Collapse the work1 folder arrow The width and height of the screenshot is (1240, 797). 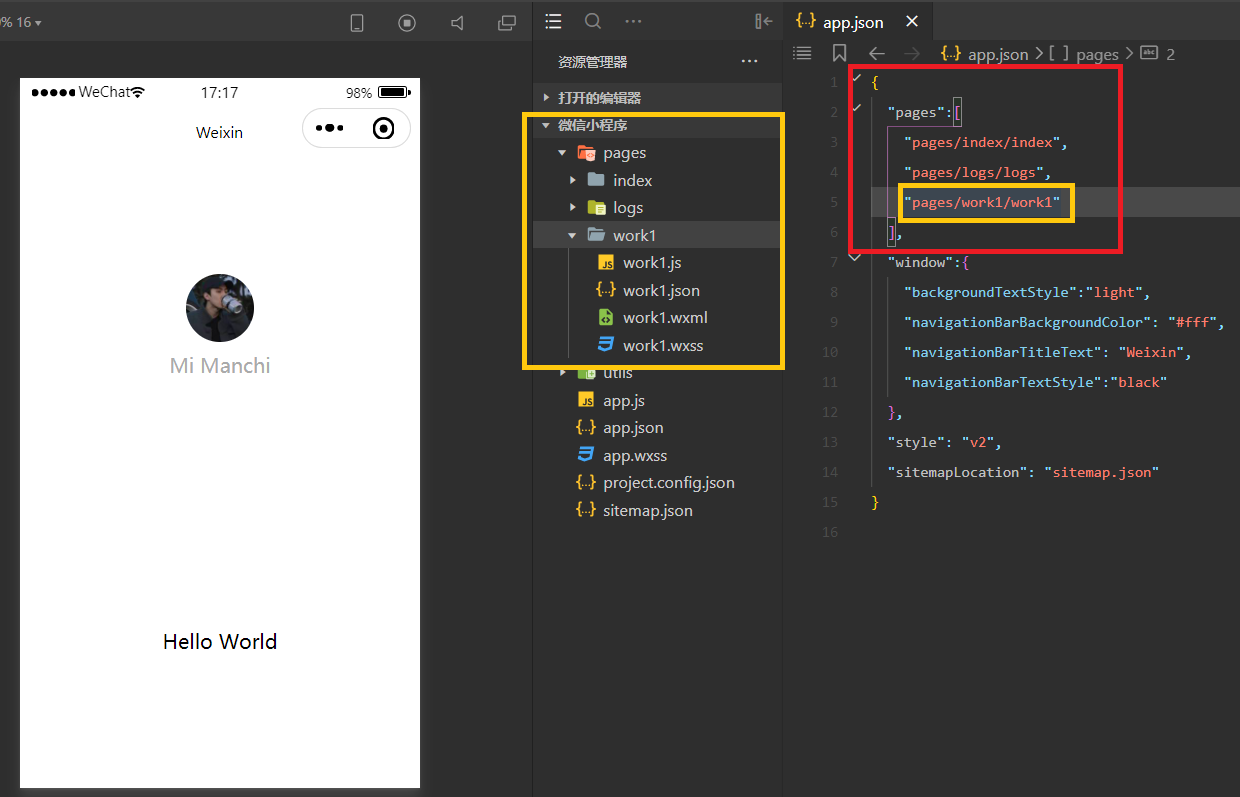(573, 235)
